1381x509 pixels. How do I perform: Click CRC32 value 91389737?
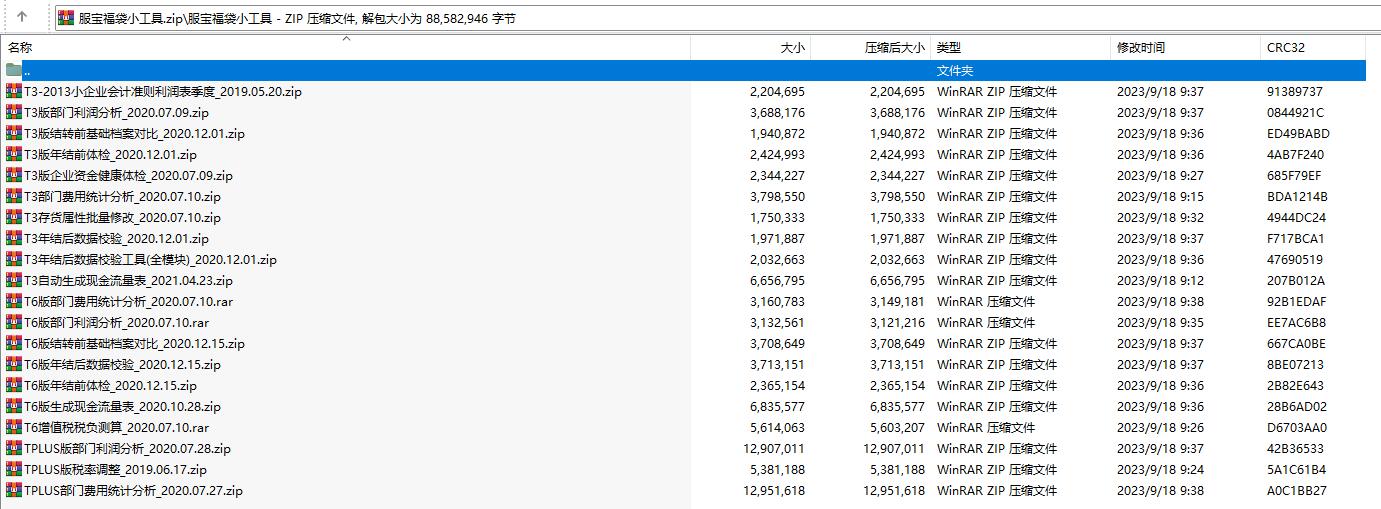pos(1294,91)
